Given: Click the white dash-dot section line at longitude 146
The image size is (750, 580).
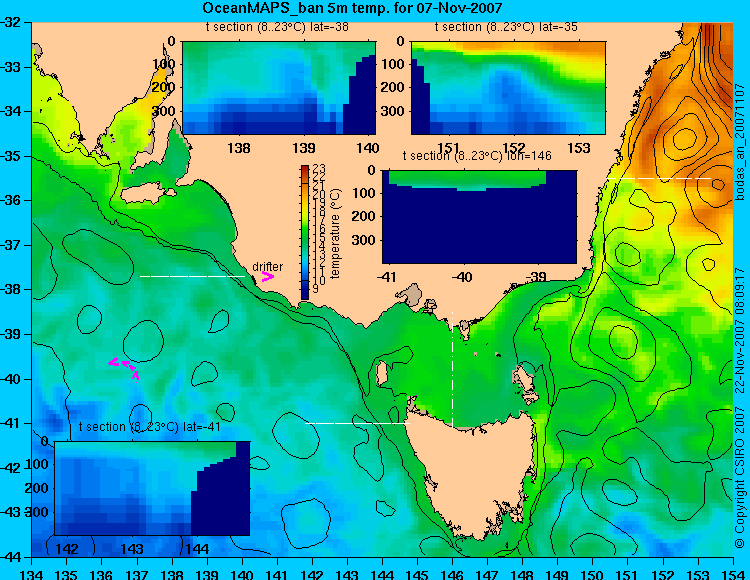Looking at the screenshot, I should pos(452,369).
